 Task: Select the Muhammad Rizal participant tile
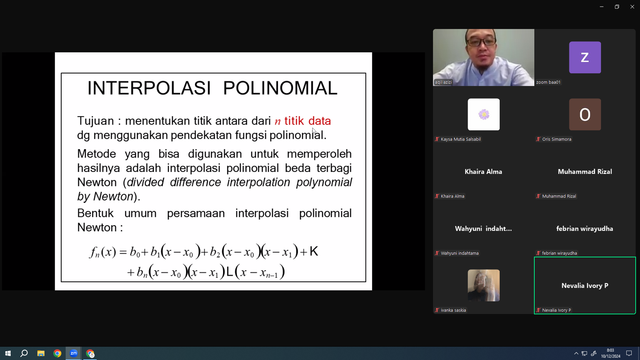tap(585, 171)
